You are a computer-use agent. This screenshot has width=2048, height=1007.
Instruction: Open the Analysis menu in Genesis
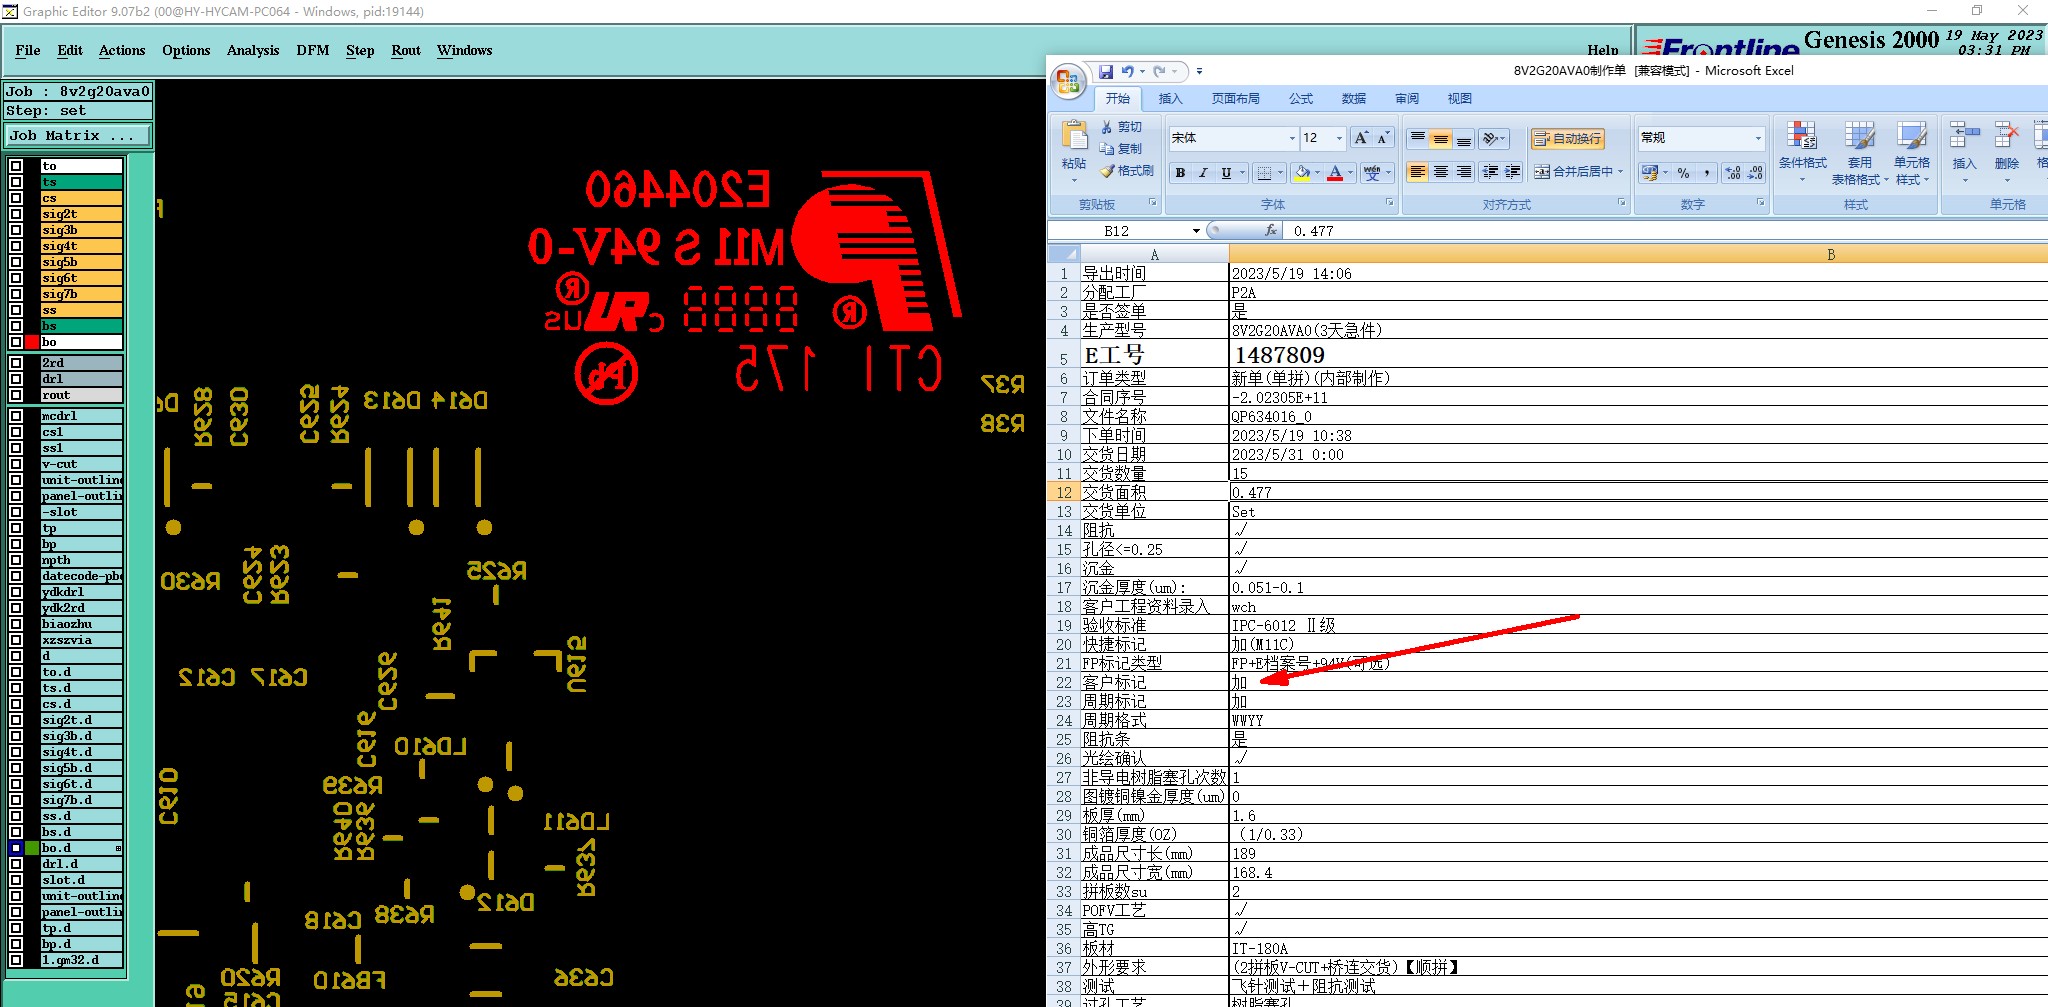[253, 50]
